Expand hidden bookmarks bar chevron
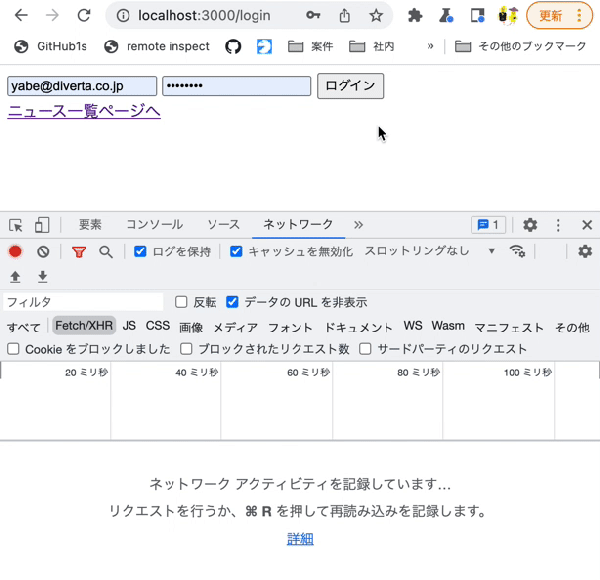Viewport: 600px width, 580px height. point(430,46)
